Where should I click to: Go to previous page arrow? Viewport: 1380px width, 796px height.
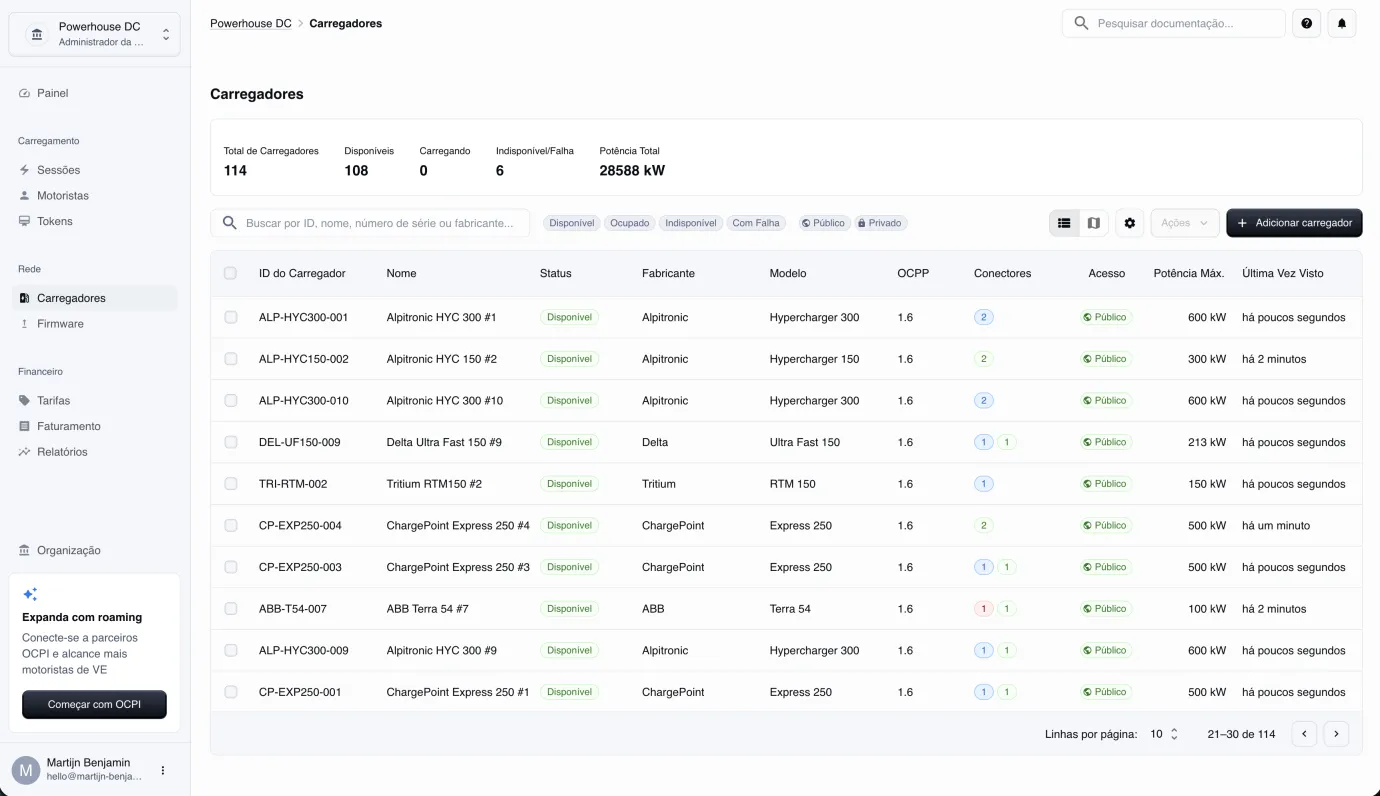[1304, 734]
